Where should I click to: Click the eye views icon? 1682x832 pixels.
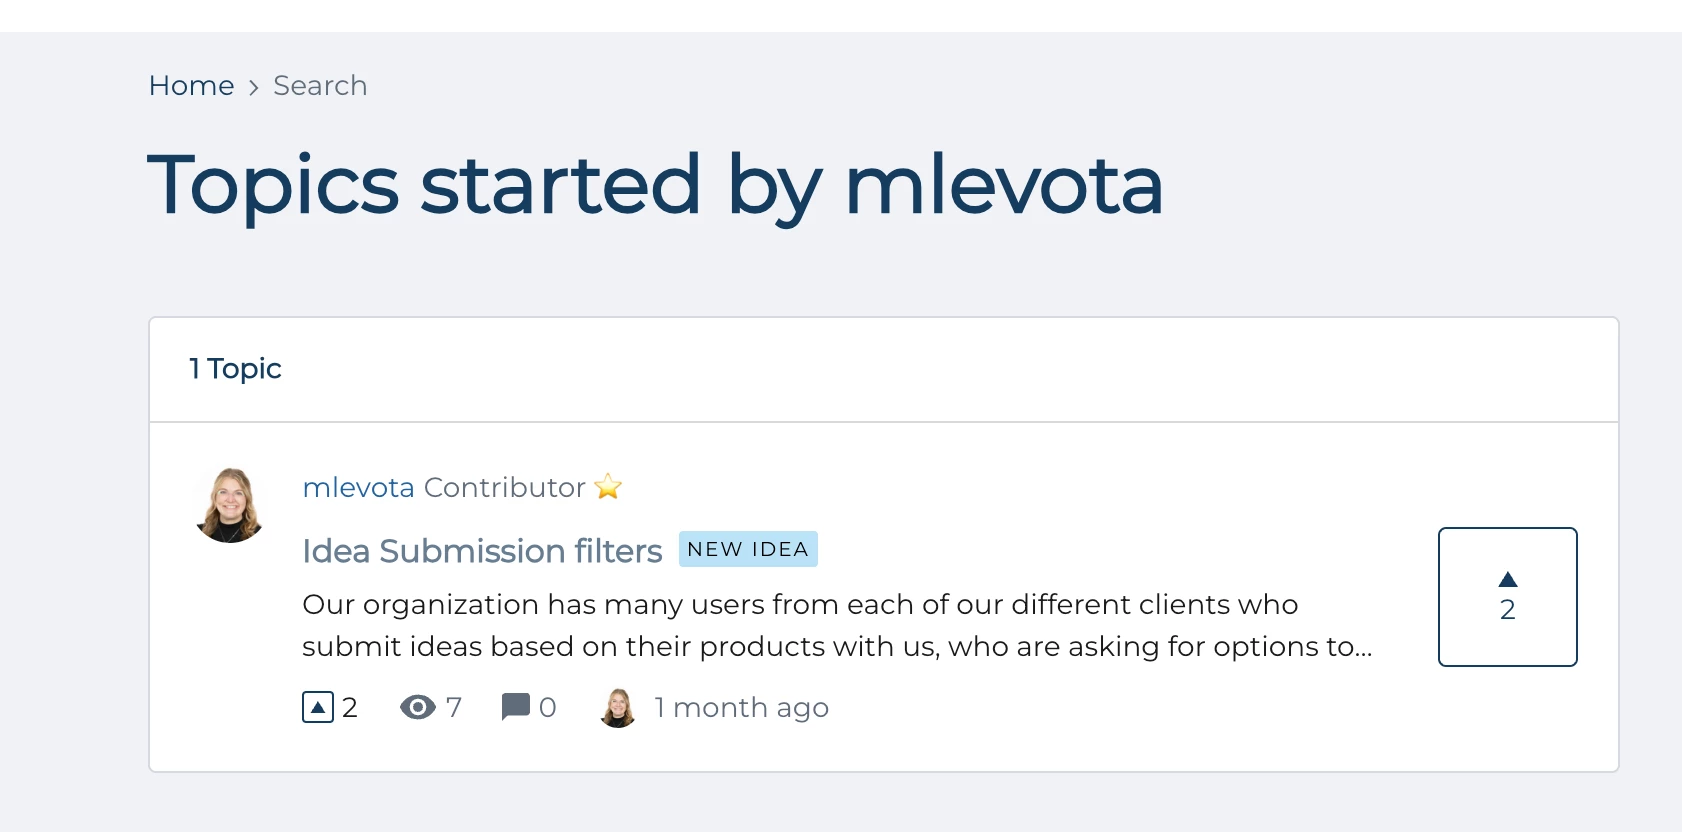tap(417, 708)
